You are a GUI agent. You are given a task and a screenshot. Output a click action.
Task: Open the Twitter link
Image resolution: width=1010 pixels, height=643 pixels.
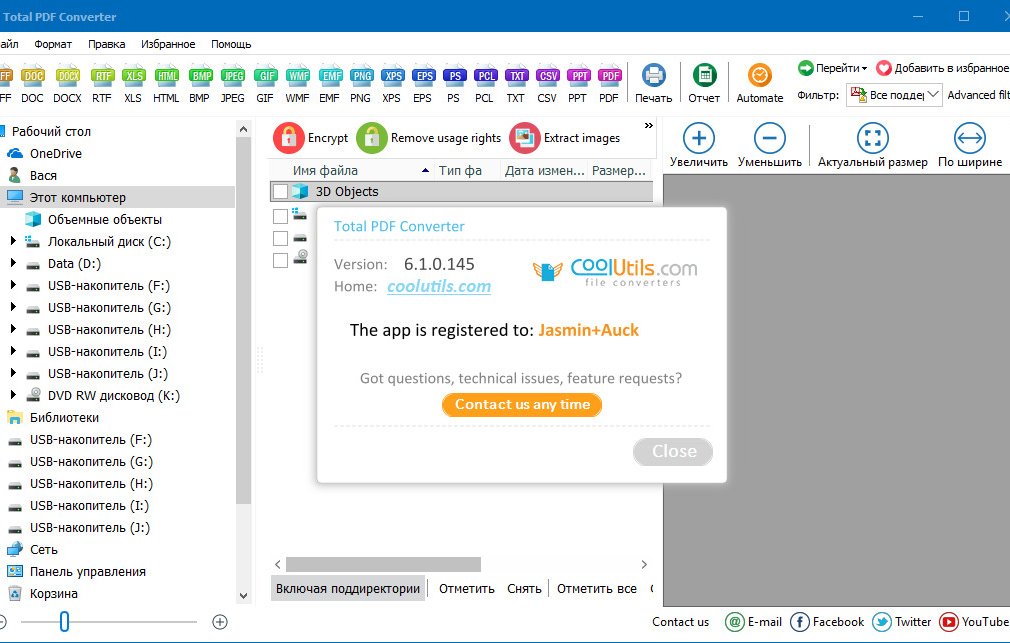click(x=902, y=622)
